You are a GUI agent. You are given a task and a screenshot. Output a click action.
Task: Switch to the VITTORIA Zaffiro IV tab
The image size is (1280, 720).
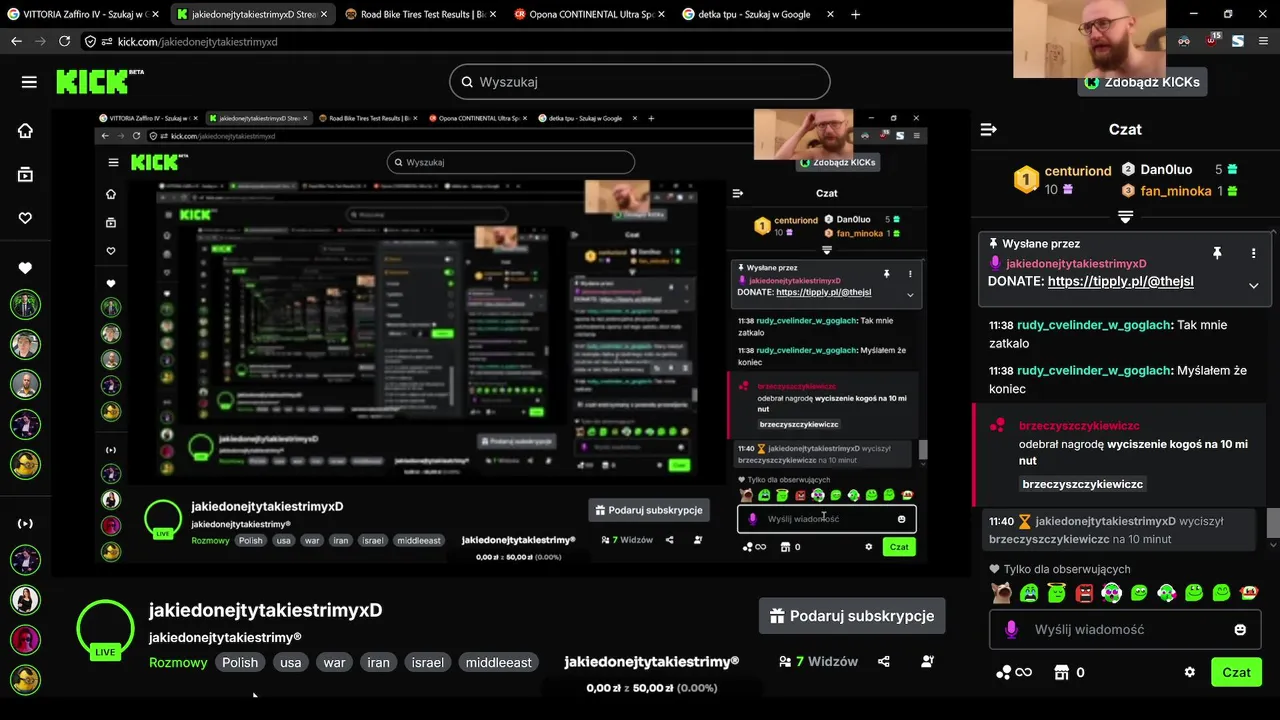(85, 14)
